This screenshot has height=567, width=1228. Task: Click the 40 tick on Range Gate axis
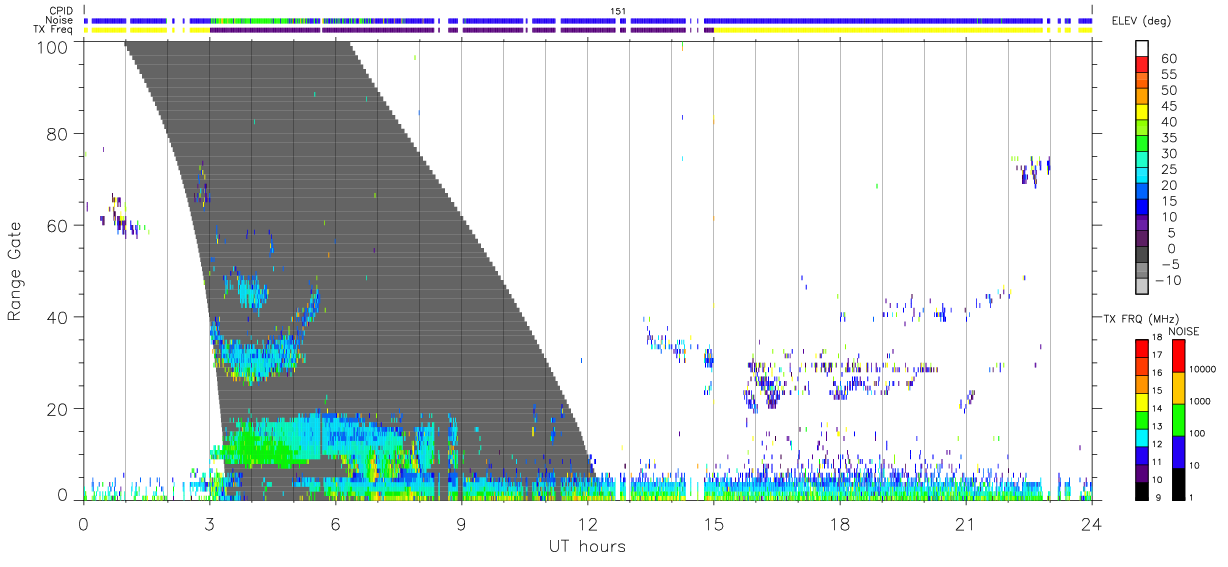coord(58,317)
